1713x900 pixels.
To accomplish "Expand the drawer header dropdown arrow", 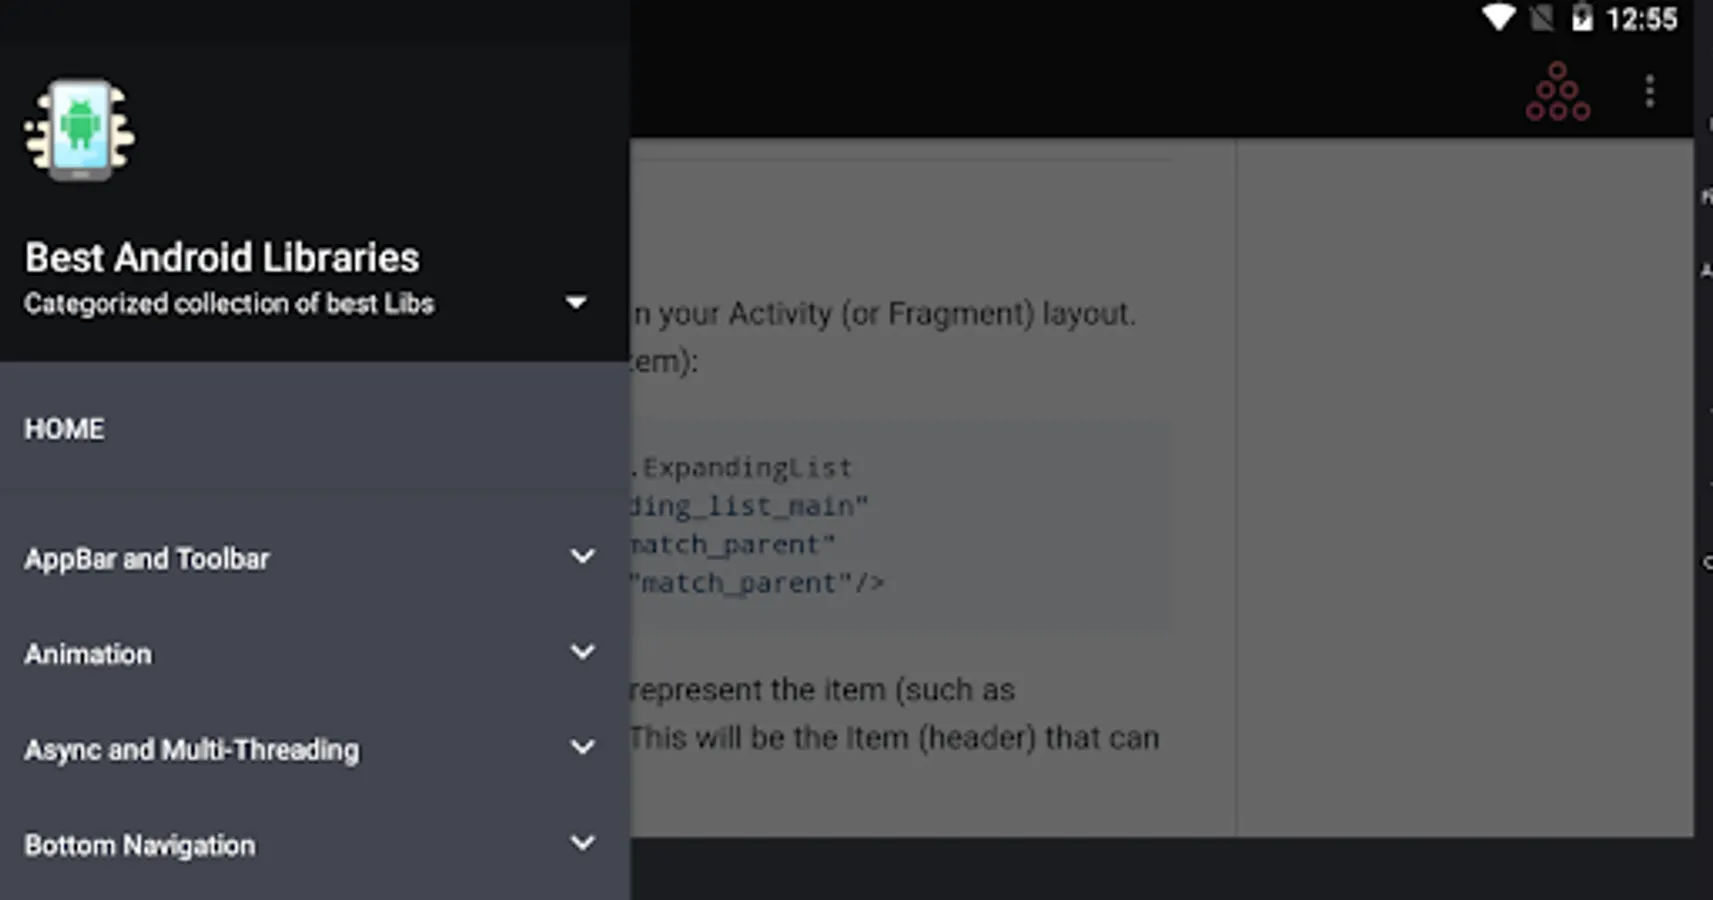I will coord(576,301).
